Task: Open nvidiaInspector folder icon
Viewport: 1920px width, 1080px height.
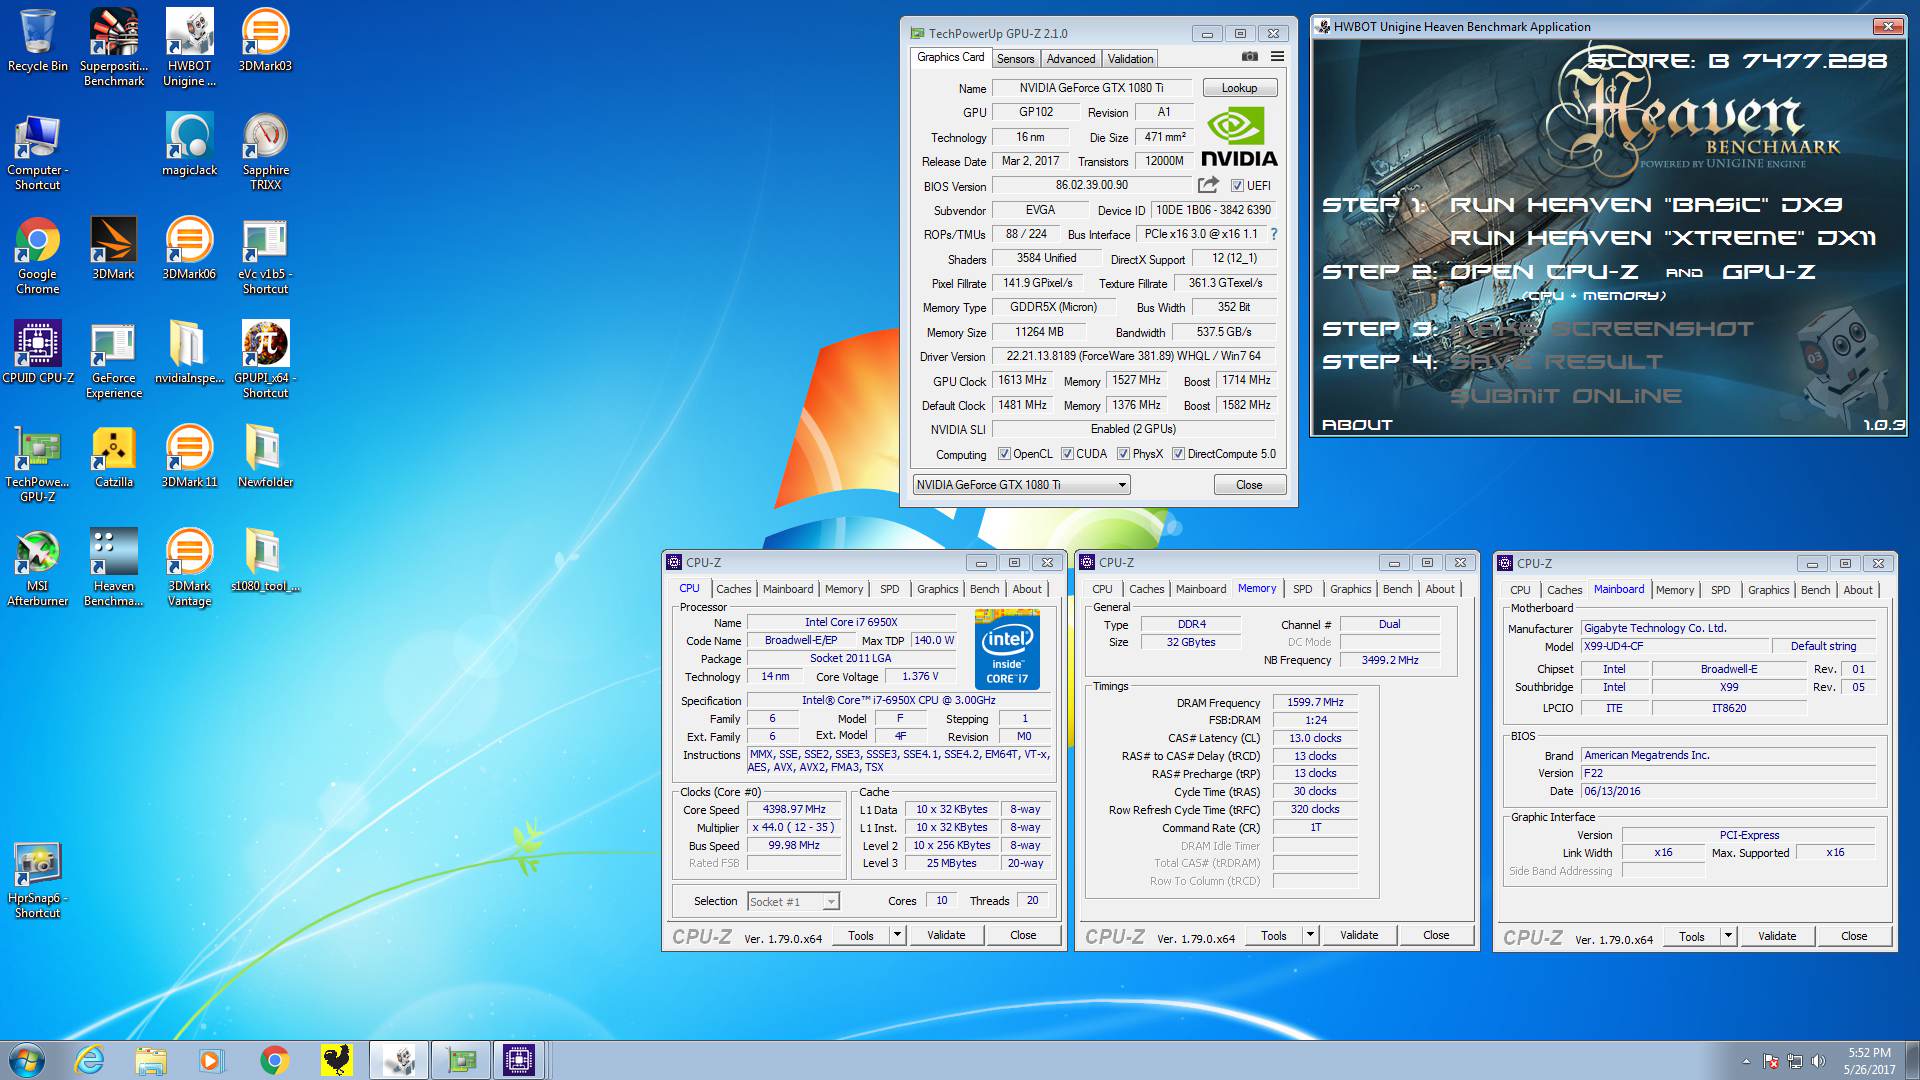Action: pyautogui.click(x=189, y=353)
